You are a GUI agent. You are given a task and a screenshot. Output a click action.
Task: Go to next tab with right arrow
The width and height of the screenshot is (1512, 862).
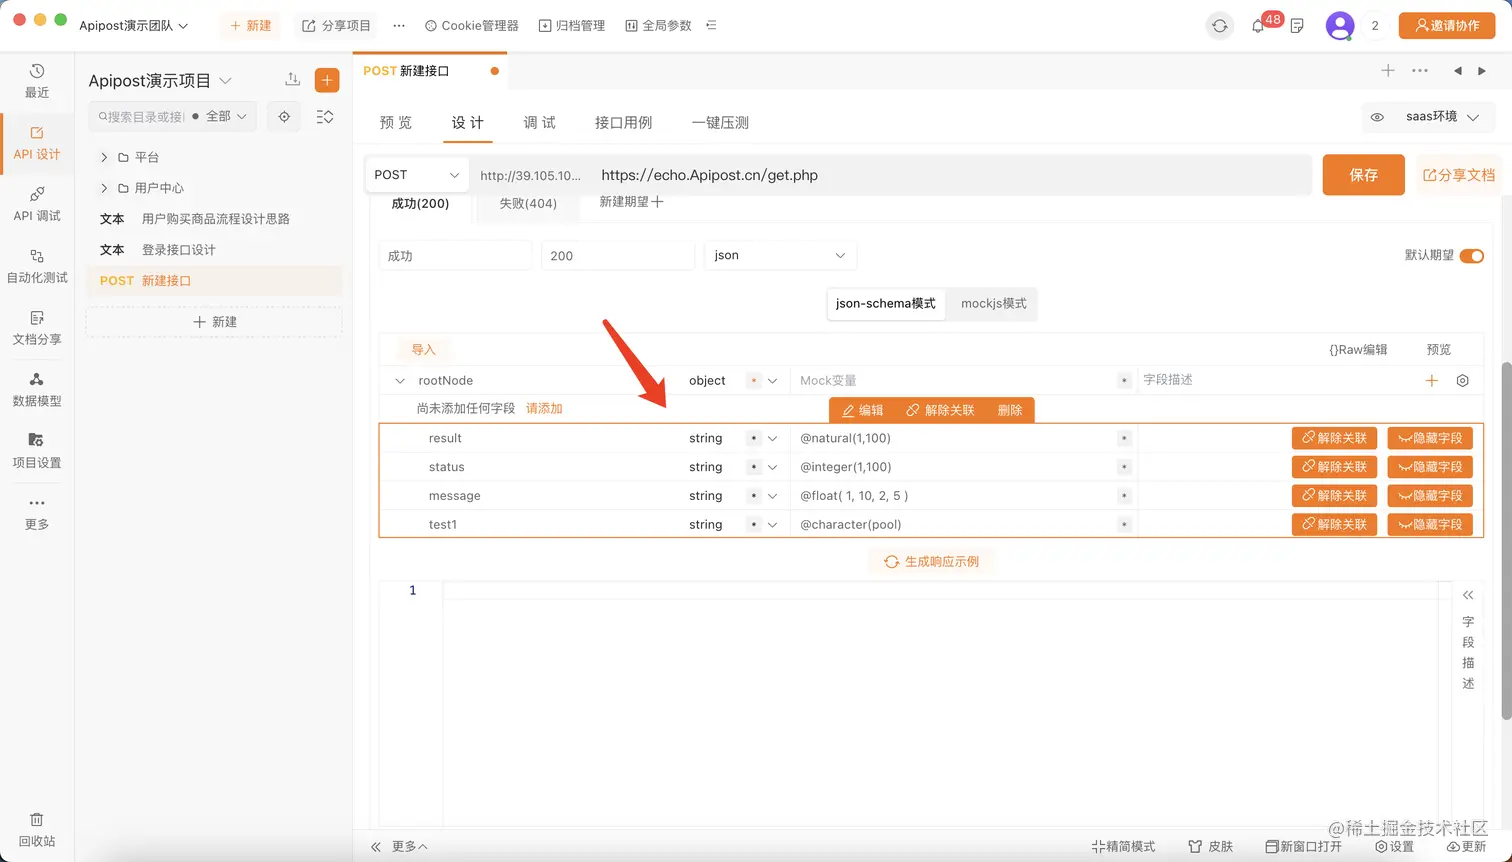[x=1482, y=71]
